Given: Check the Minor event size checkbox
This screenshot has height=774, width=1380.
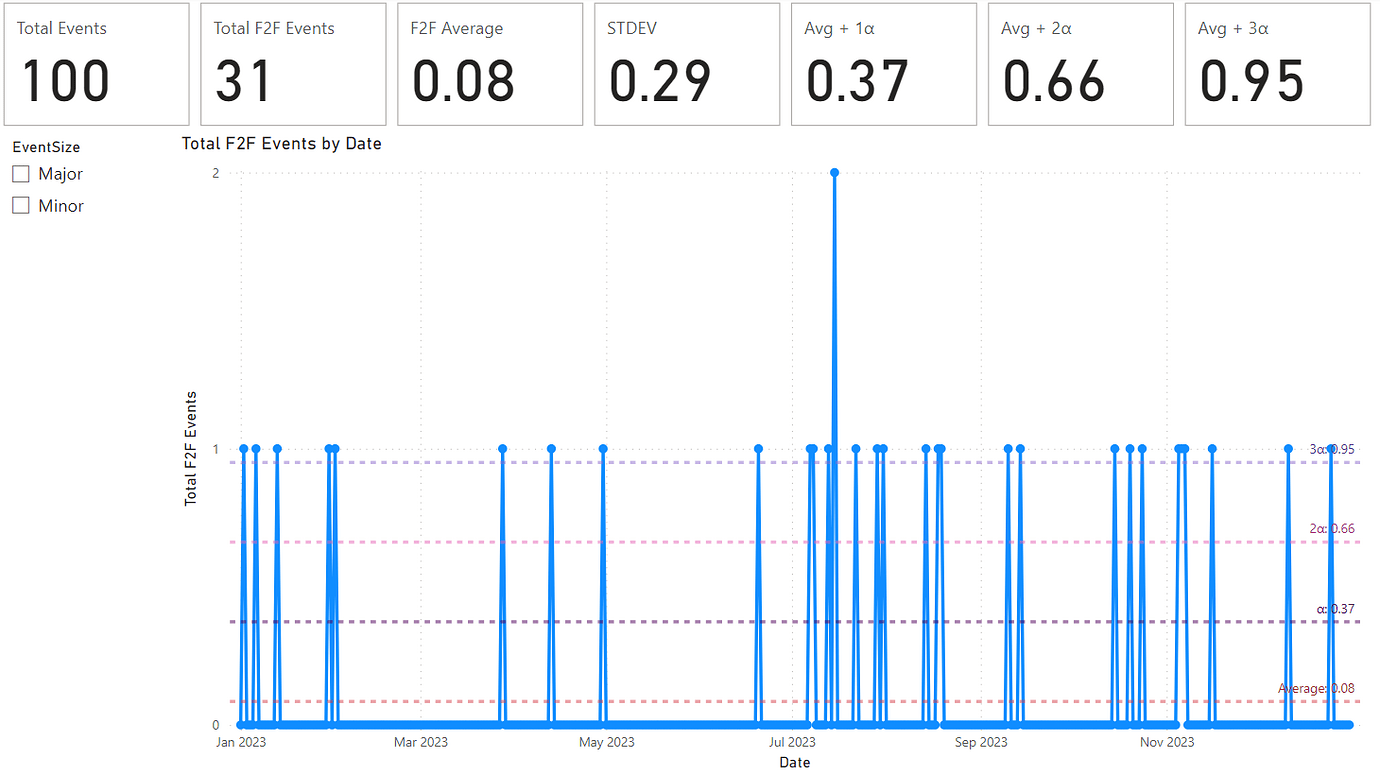Looking at the screenshot, I should pyautogui.click(x=20, y=205).
